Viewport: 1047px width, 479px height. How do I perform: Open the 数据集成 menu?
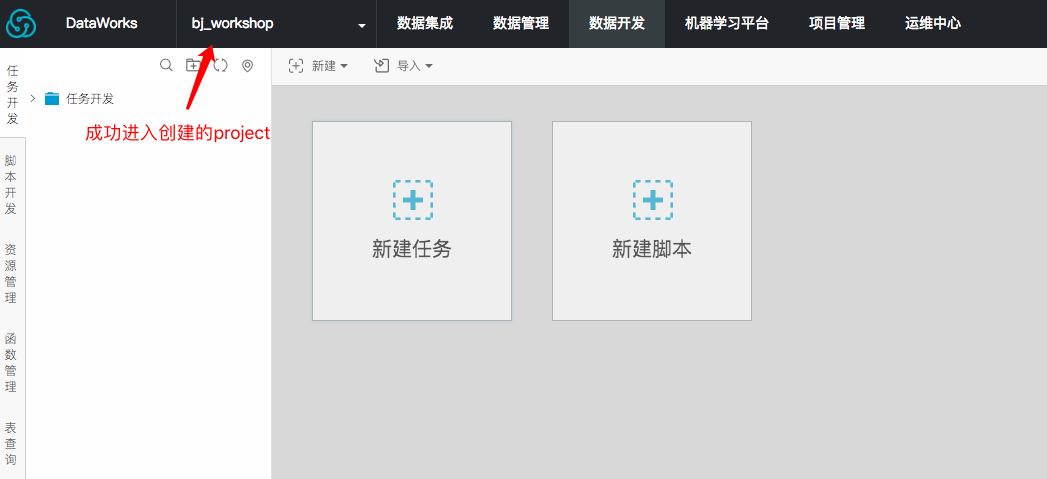pos(425,24)
